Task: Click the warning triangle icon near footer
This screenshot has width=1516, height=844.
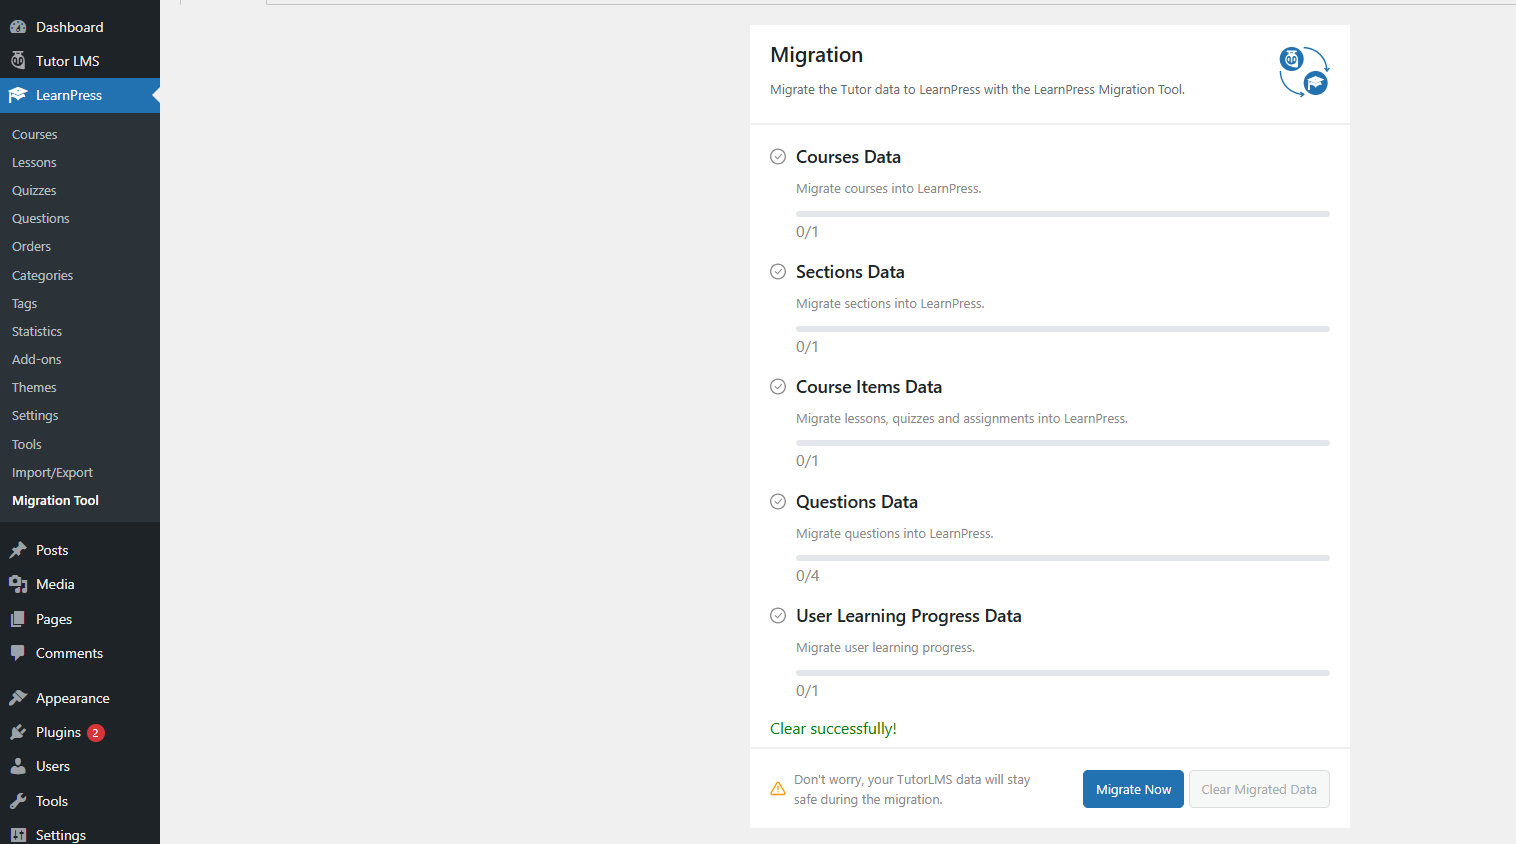Action: click(x=778, y=789)
